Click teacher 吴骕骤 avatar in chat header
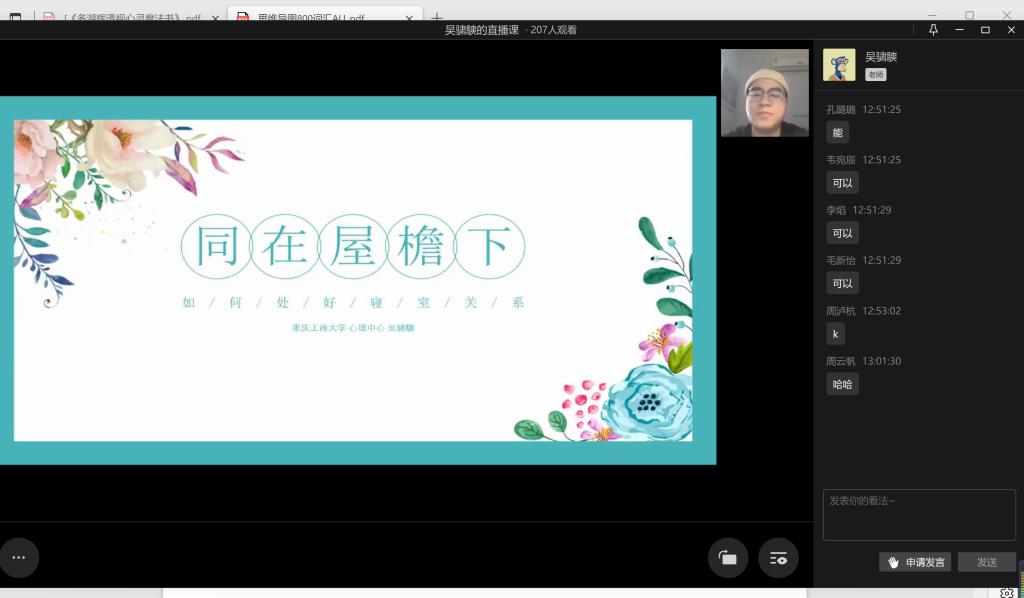This screenshot has height=598, width=1024. click(839, 65)
